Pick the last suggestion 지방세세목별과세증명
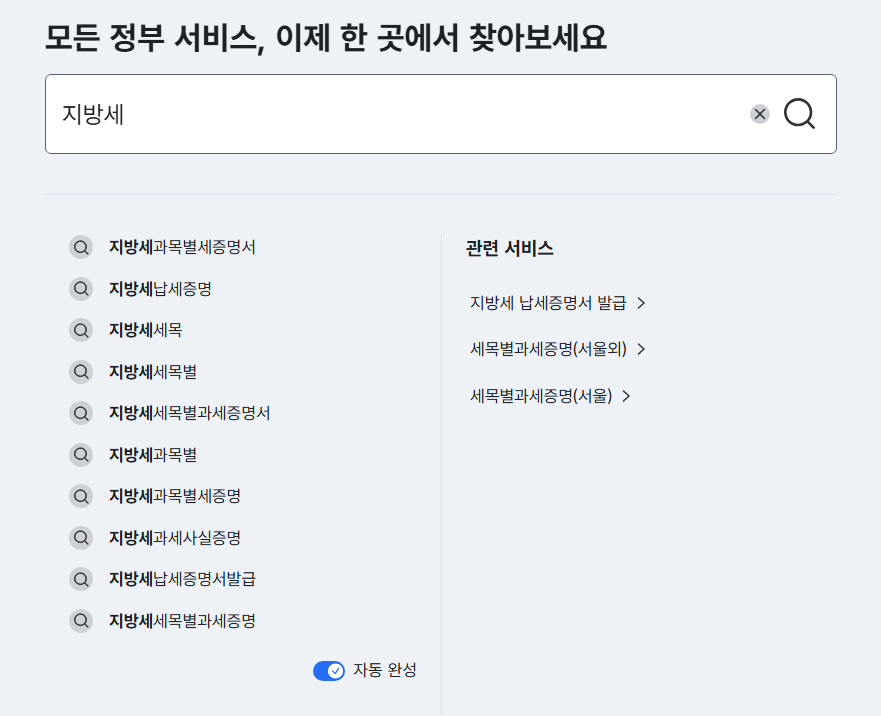Image resolution: width=881 pixels, height=716 pixels. point(182,621)
